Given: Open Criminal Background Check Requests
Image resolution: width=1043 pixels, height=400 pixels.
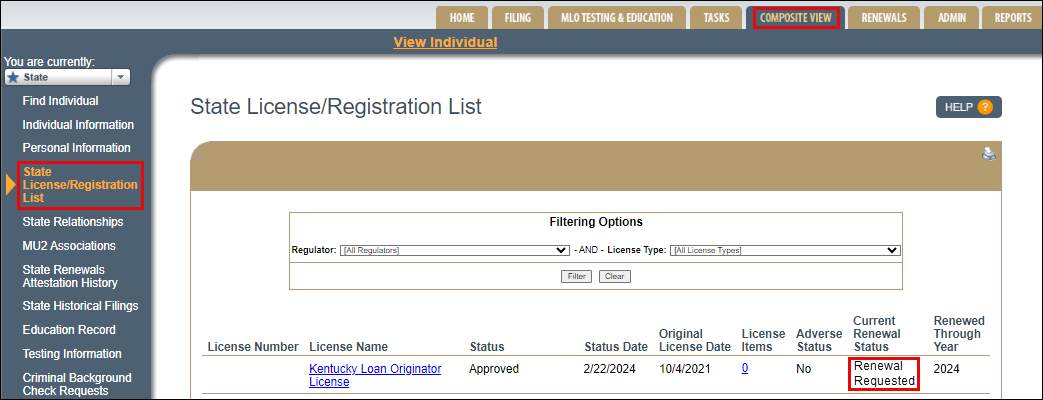Looking at the screenshot, I should pyautogui.click(x=77, y=384).
